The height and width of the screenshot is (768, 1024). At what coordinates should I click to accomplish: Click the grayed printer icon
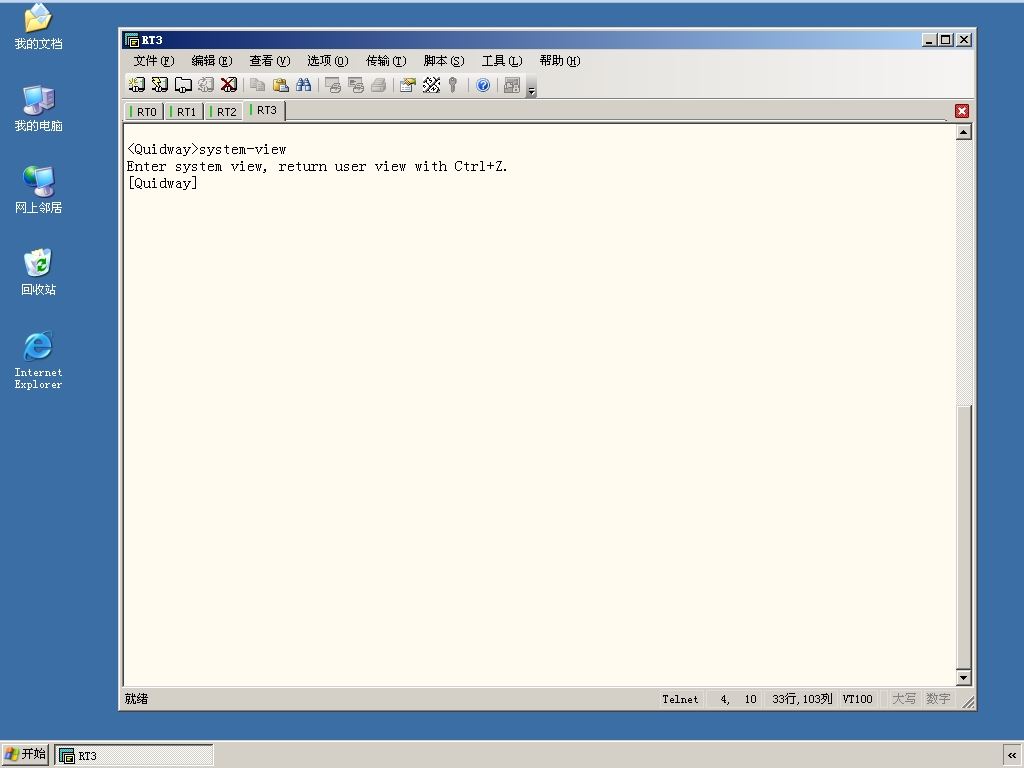[379, 85]
